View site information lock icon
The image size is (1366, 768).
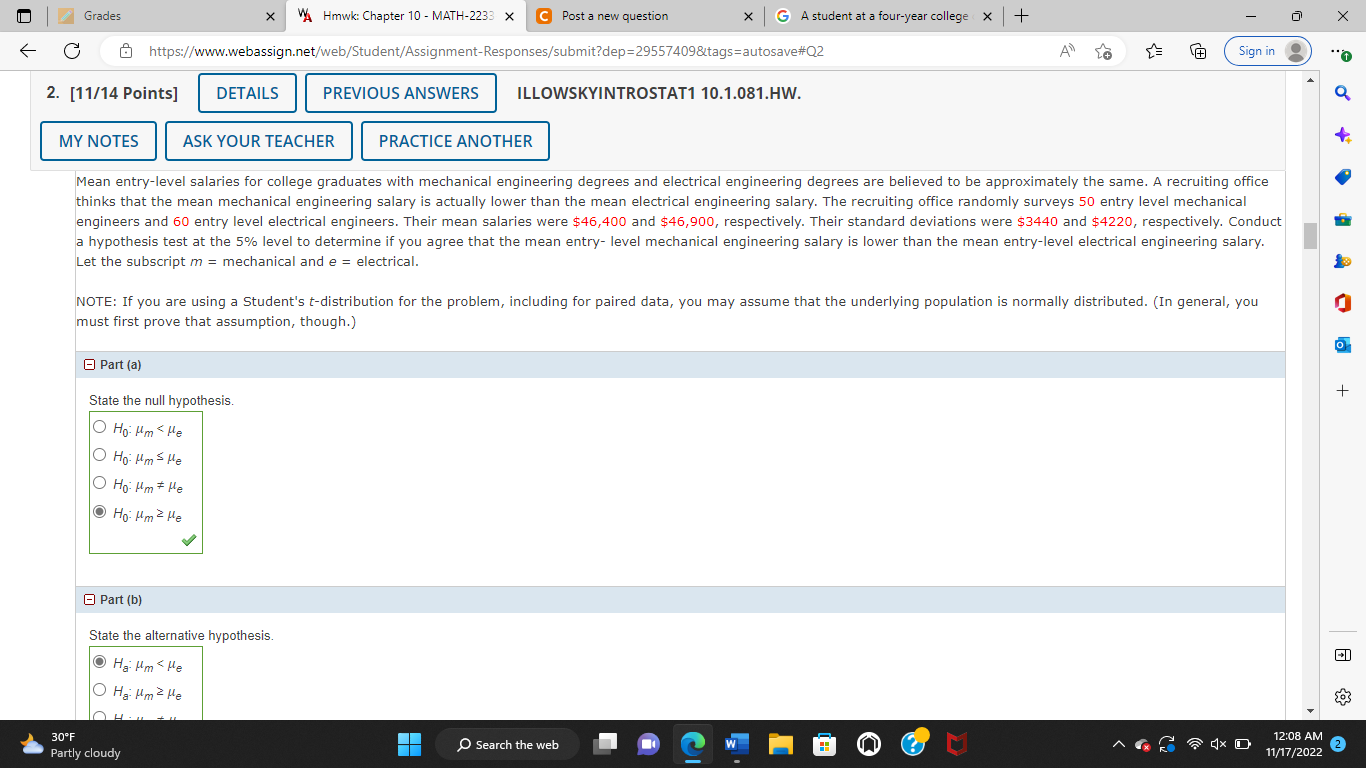click(126, 51)
